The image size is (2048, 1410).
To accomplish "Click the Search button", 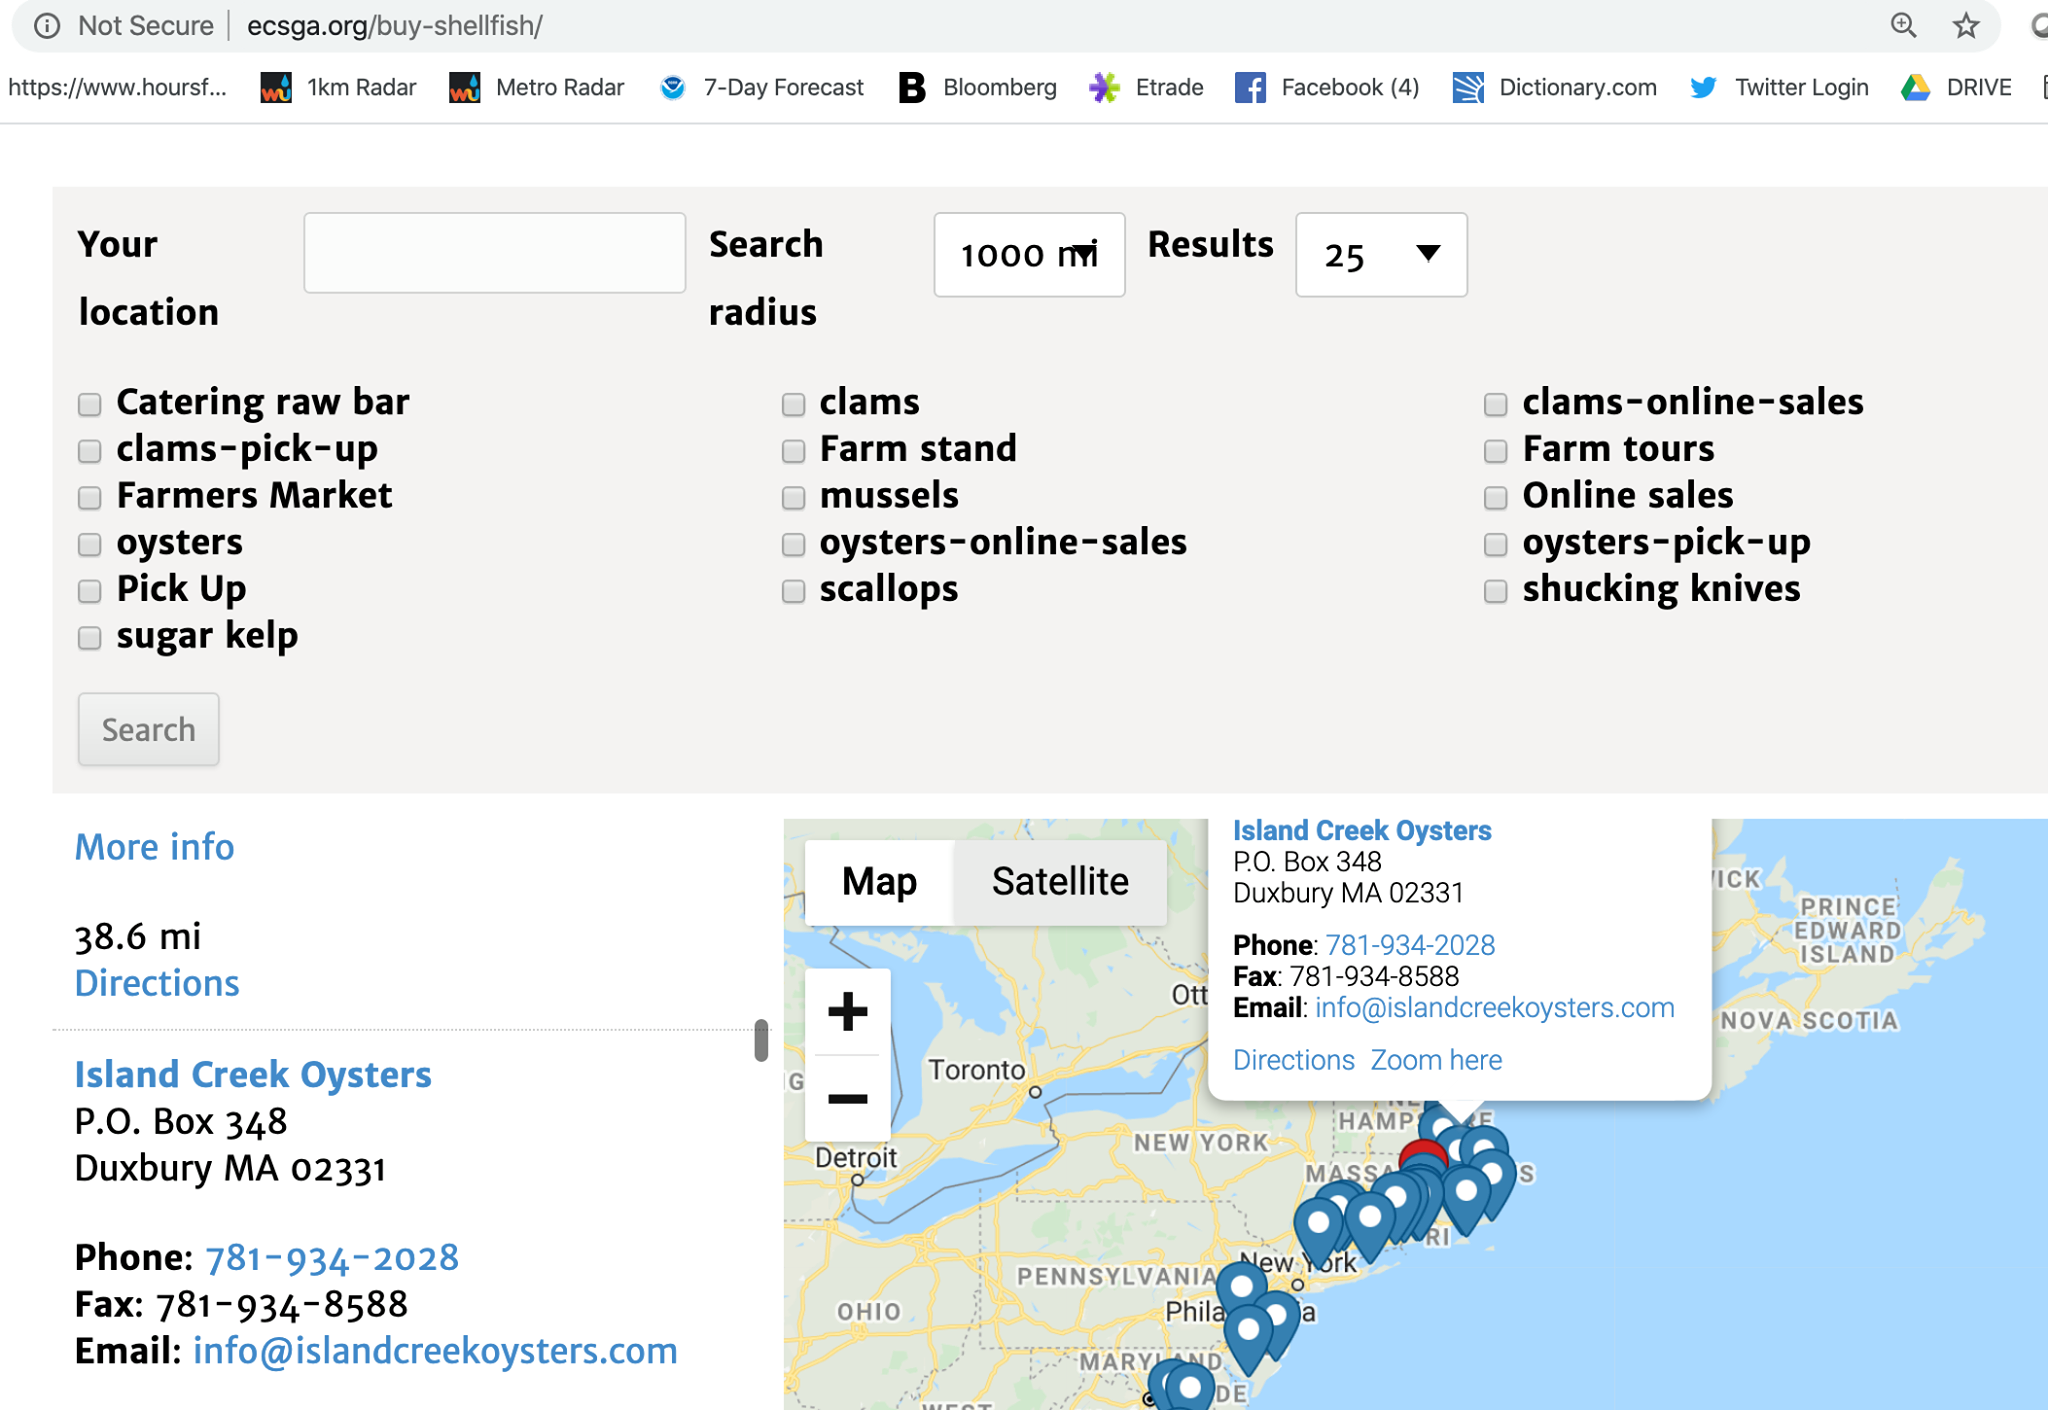I will tap(148, 729).
